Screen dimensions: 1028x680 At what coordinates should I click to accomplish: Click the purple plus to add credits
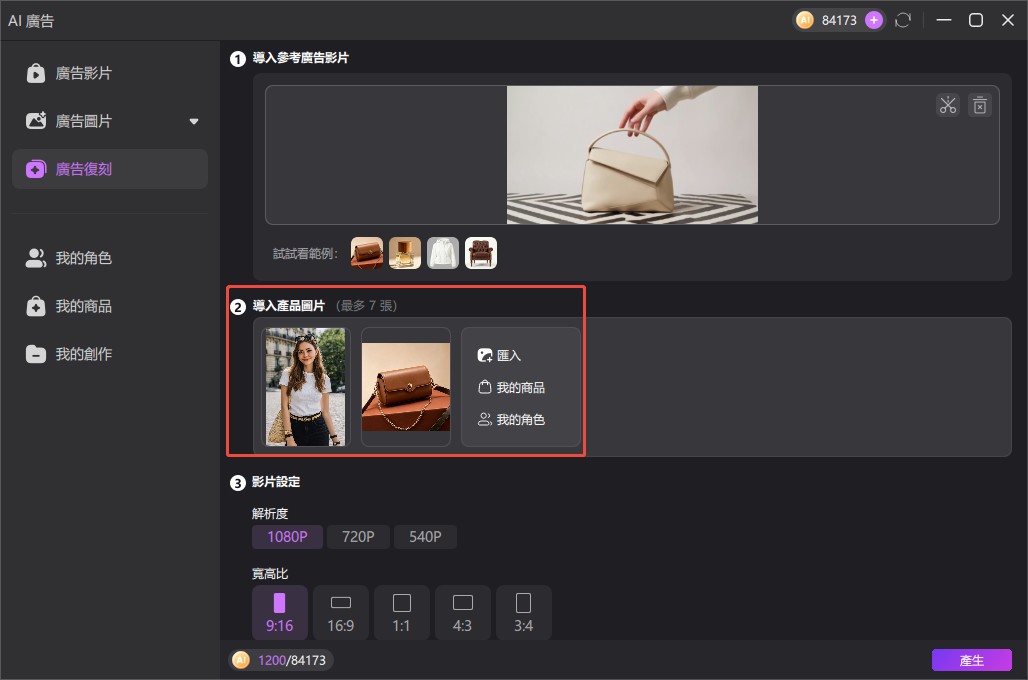pos(873,20)
